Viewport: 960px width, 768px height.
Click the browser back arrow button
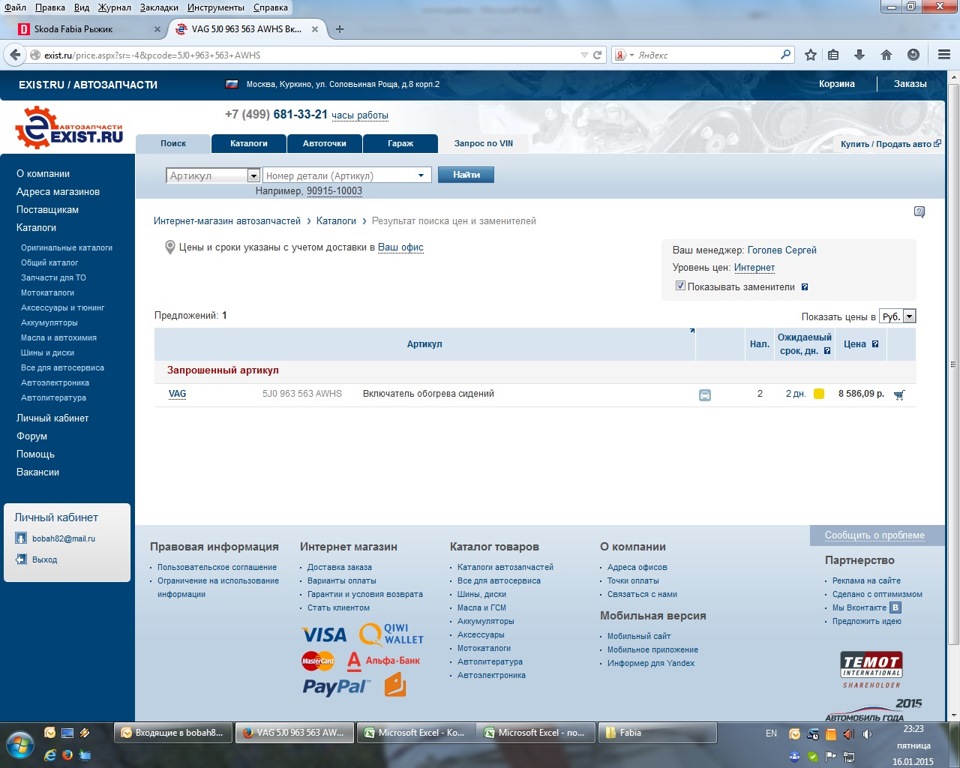point(15,55)
